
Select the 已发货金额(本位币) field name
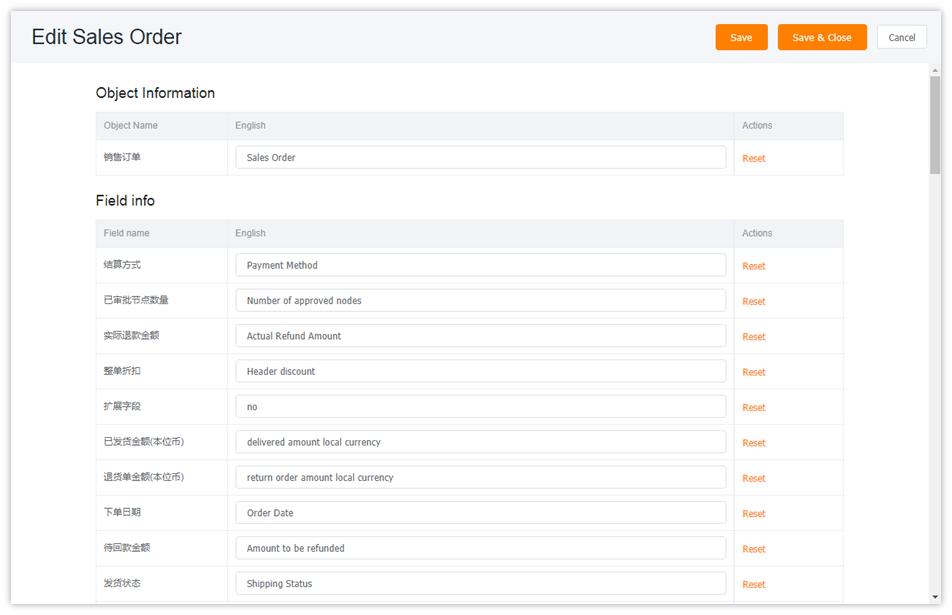click(x=144, y=441)
